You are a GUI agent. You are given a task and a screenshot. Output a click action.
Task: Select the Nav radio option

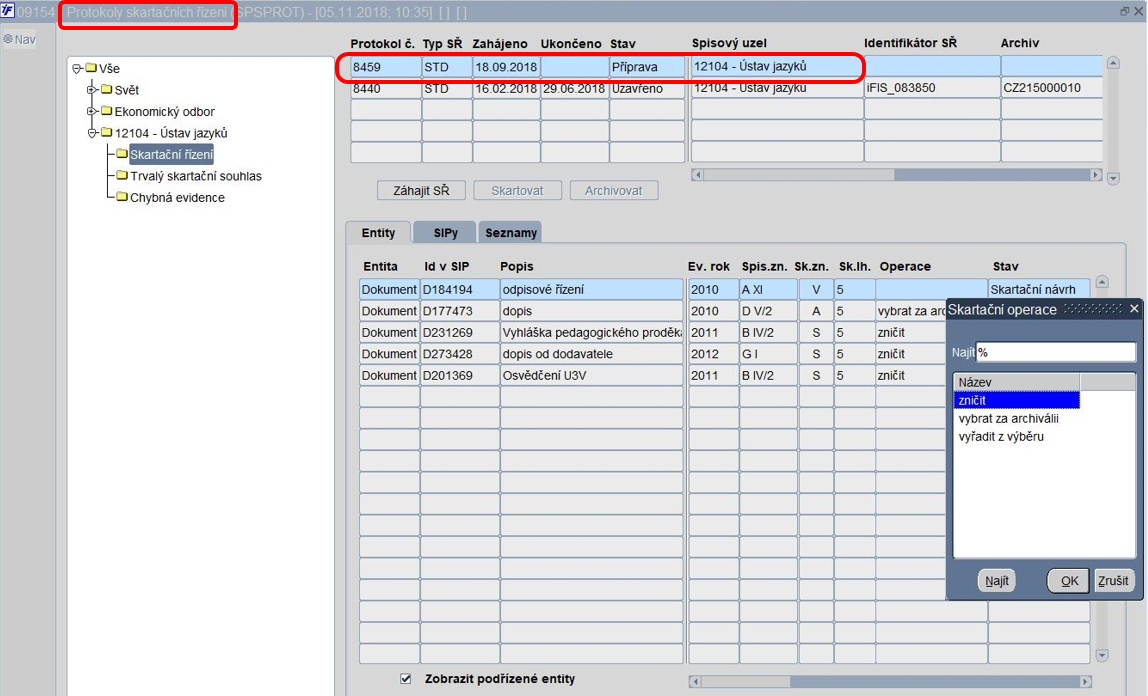(8, 39)
